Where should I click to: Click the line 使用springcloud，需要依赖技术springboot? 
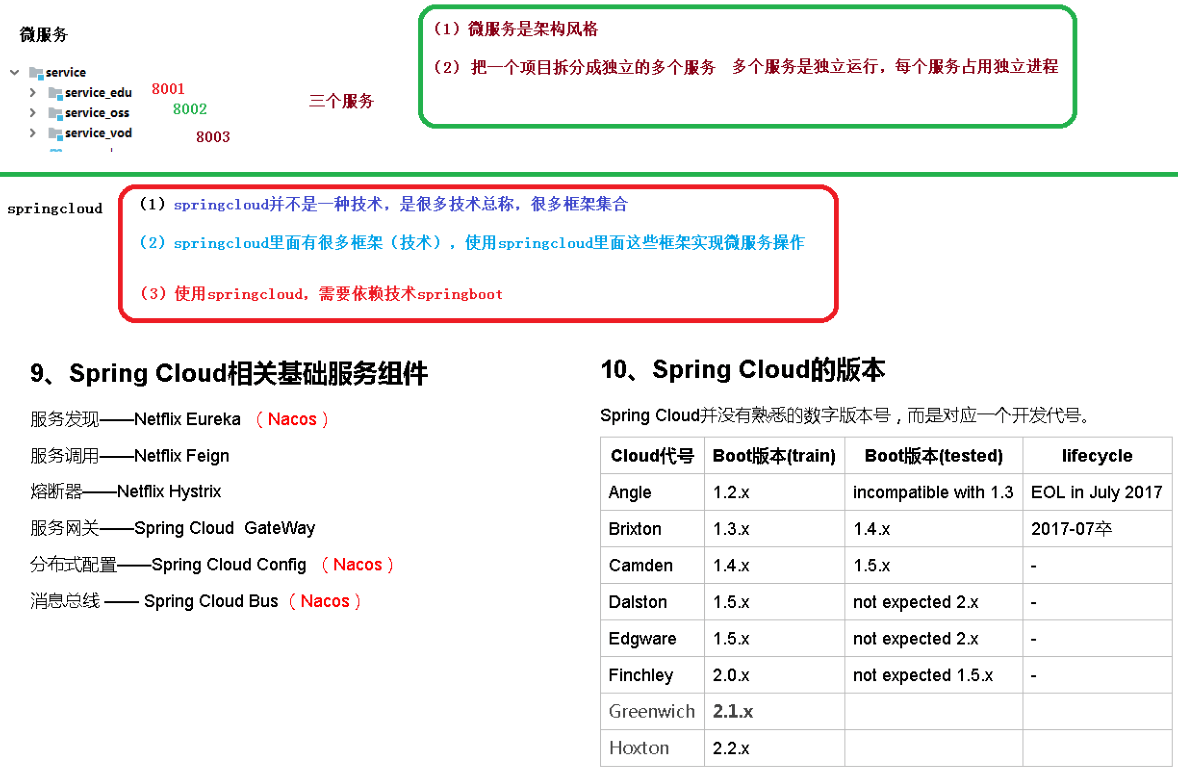(321, 294)
